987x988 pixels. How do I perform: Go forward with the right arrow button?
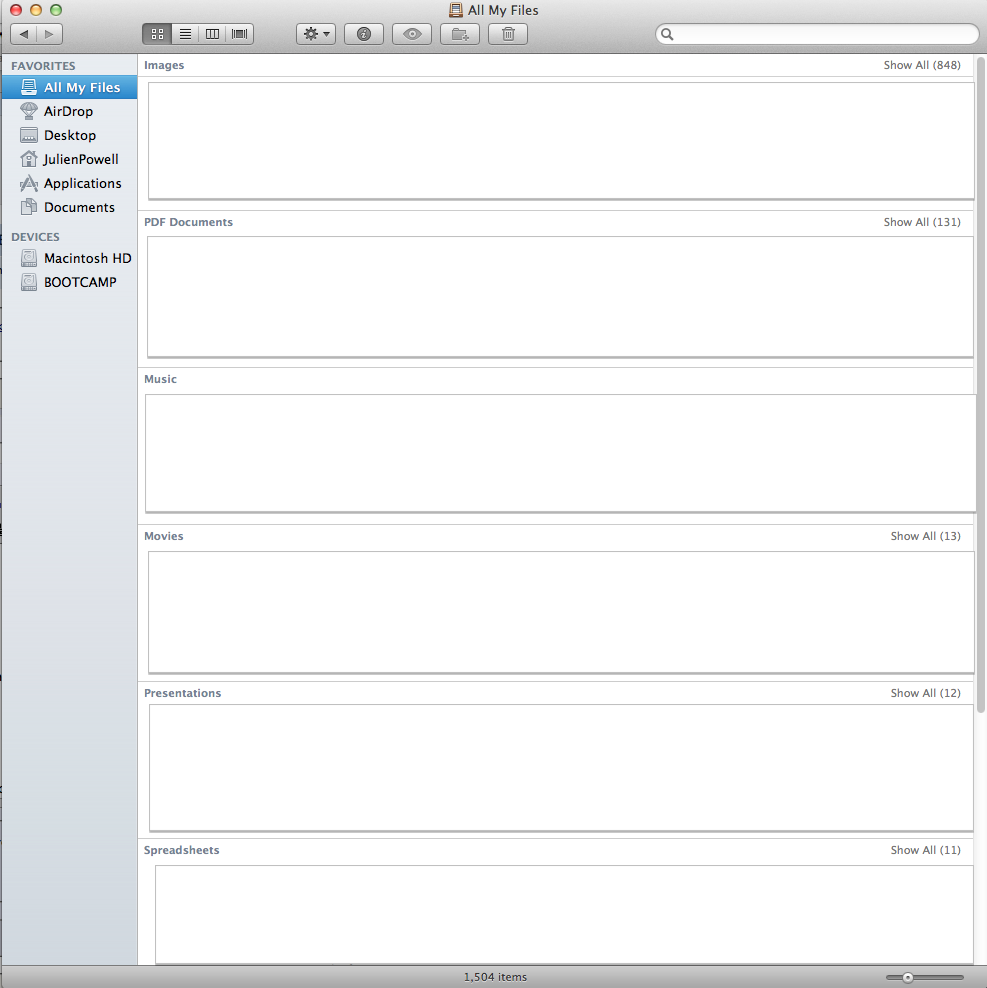50,34
